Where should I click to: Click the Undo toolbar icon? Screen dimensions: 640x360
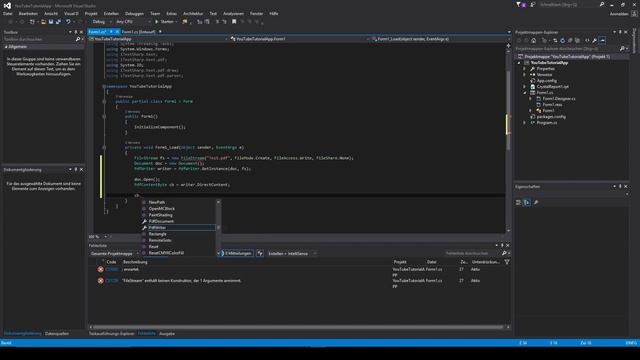68,22
